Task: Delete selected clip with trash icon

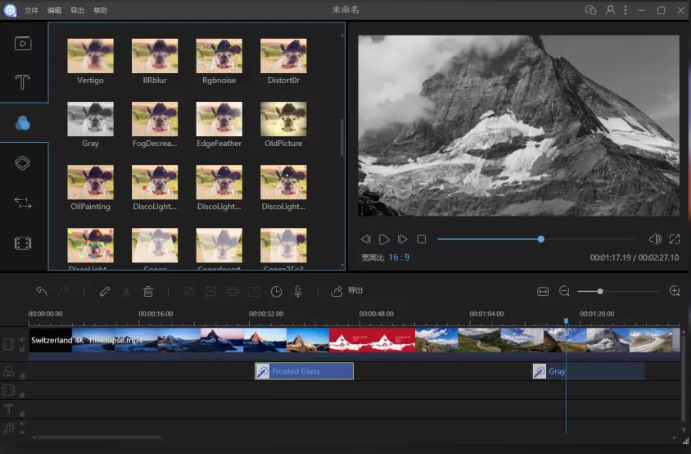Action: click(148, 291)
